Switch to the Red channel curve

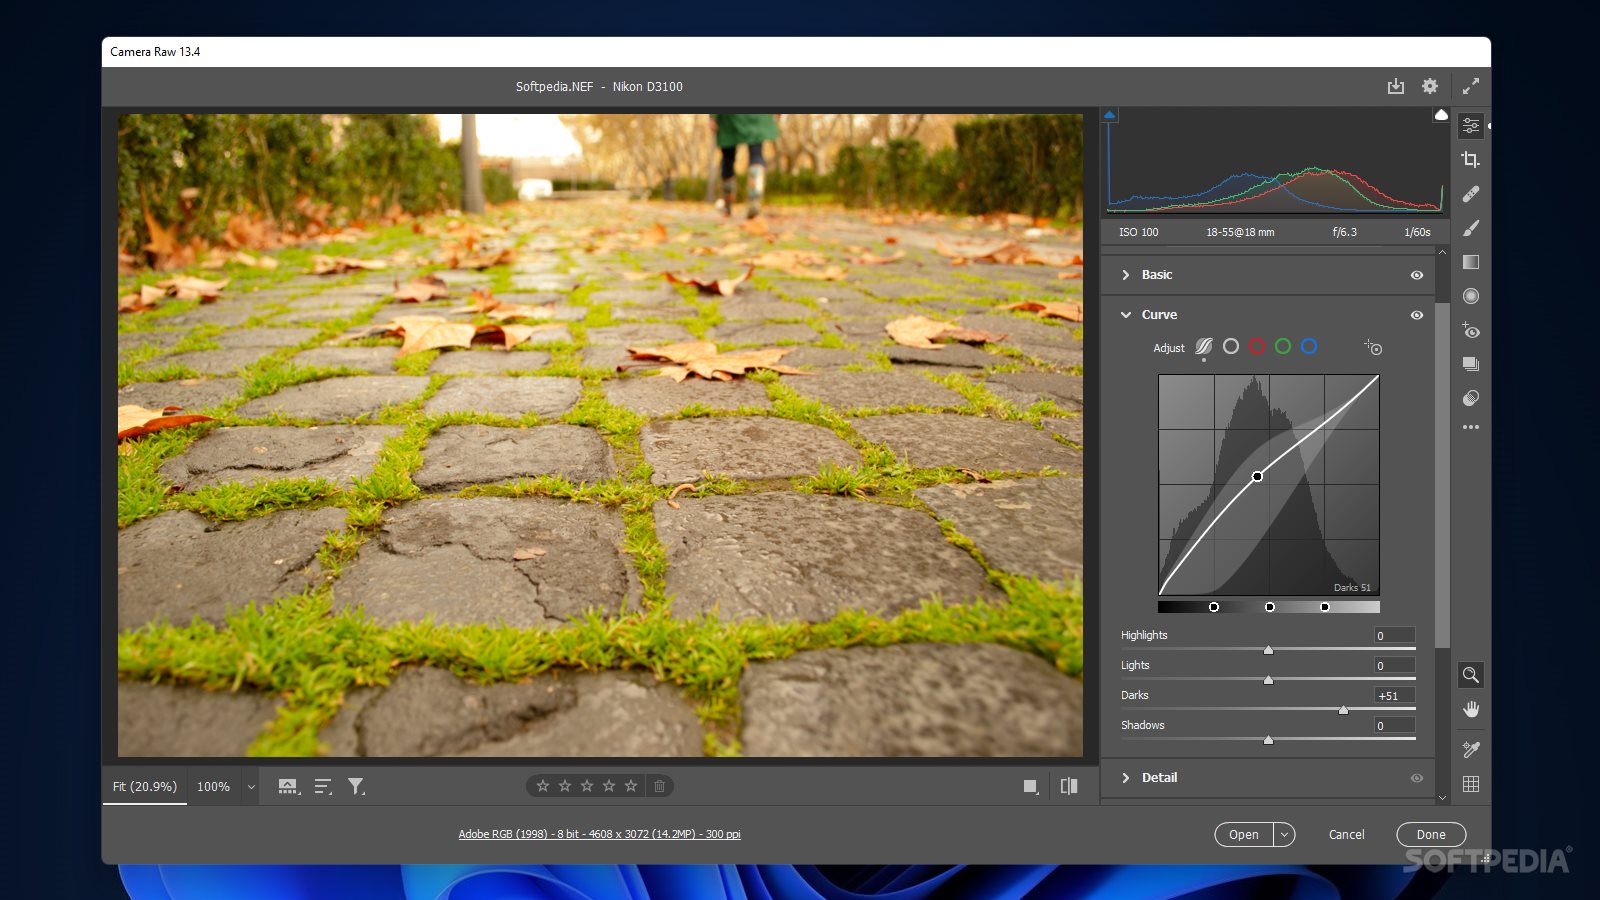(x=1257, y=347)
